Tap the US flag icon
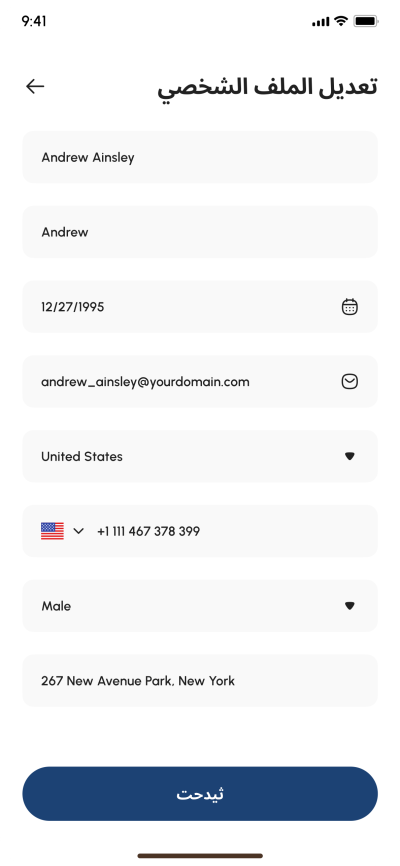This screenshot has height=866, width=400. coord(52,531)
